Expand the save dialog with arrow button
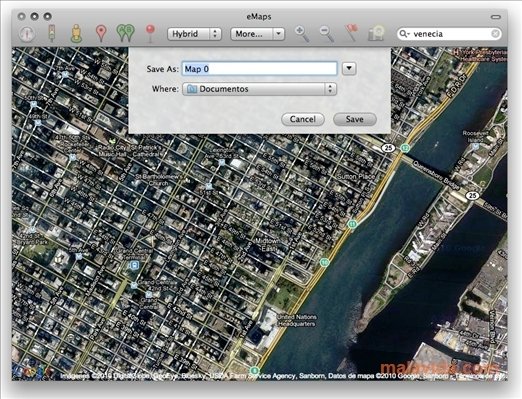Screen dimensions: 522x399 (349, 69)
